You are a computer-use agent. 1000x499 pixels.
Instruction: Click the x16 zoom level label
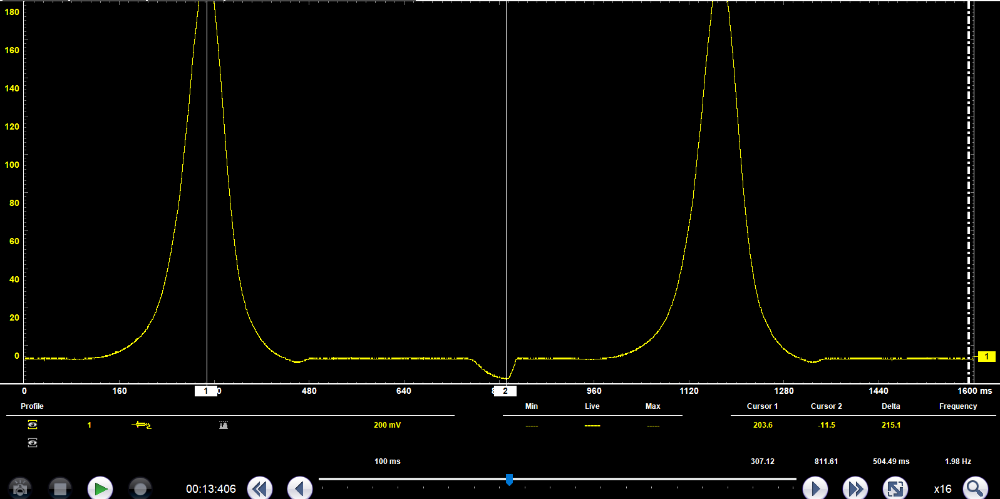[x=943, y=489]
